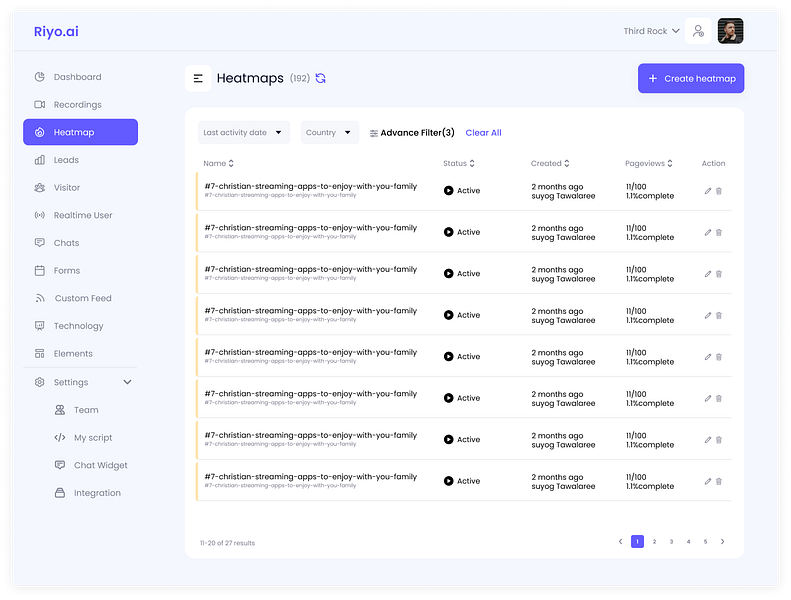The image size is (791, 600).
Task: Click the Integration lock icon
Action: coord(60,493)
